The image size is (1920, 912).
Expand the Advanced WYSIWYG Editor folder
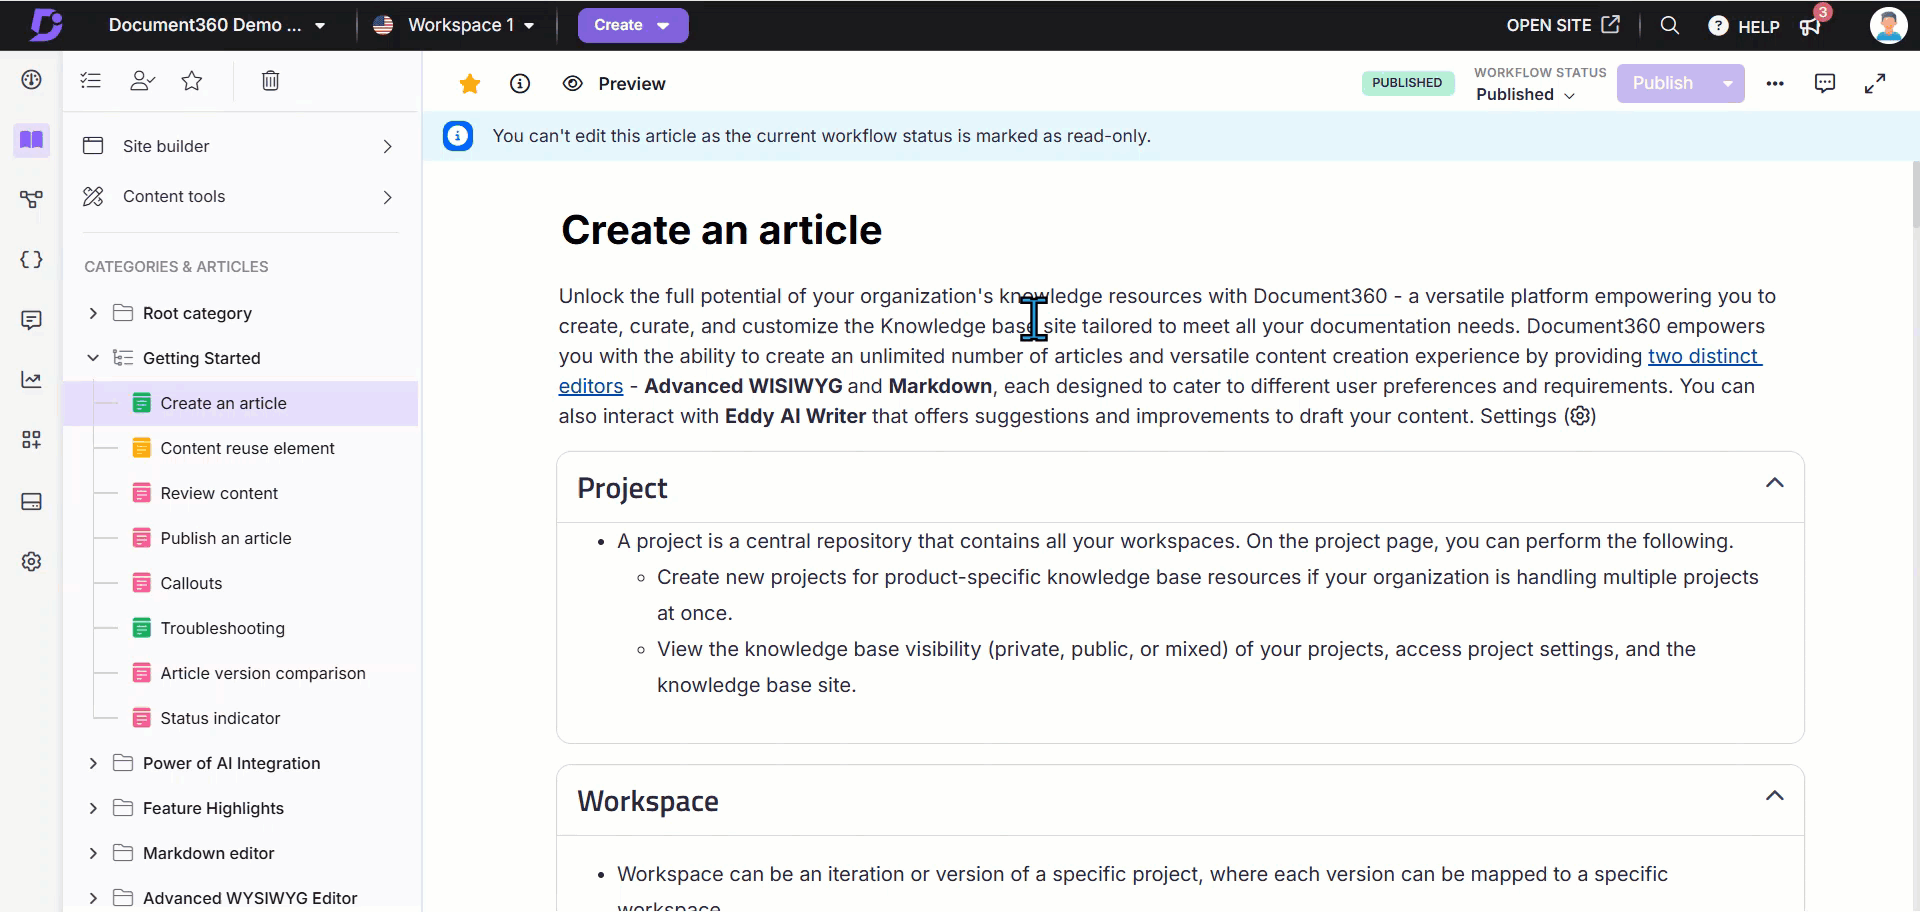93,898
